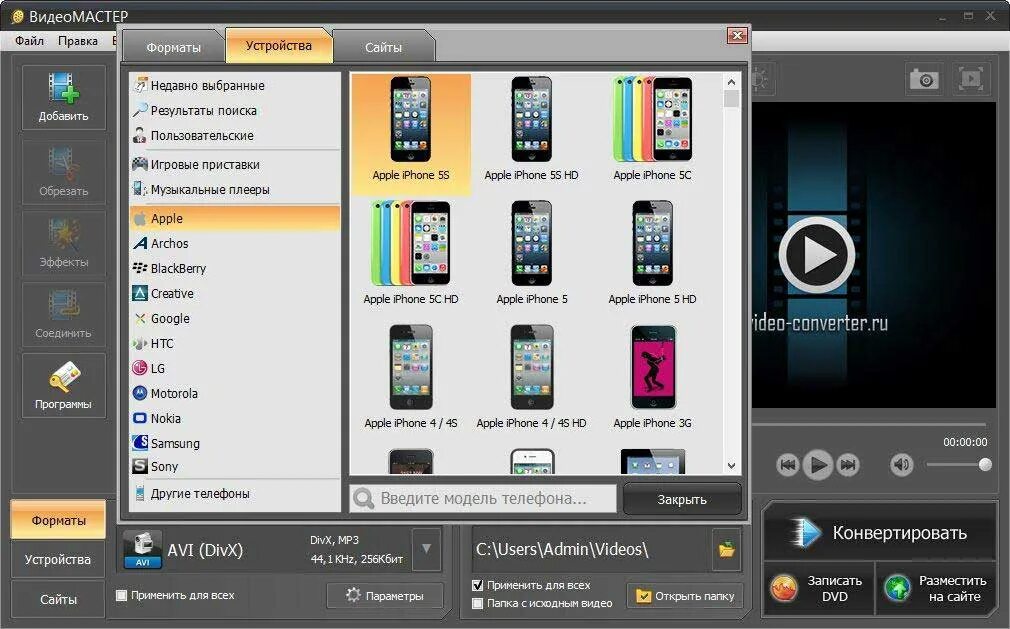Uncheck Применить для всех under output path
Viewport: 1010px width, 629px height.
click(x=477, y=585)
